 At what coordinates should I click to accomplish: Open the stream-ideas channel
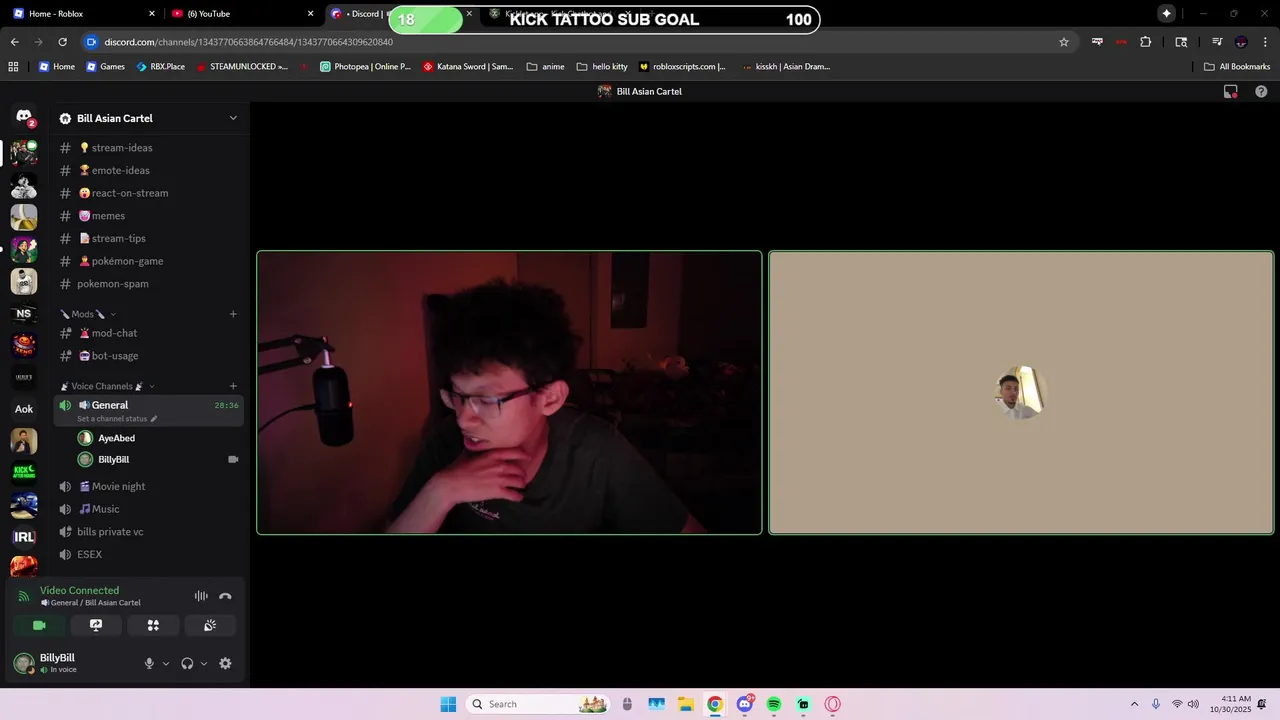tap(149, 148)
